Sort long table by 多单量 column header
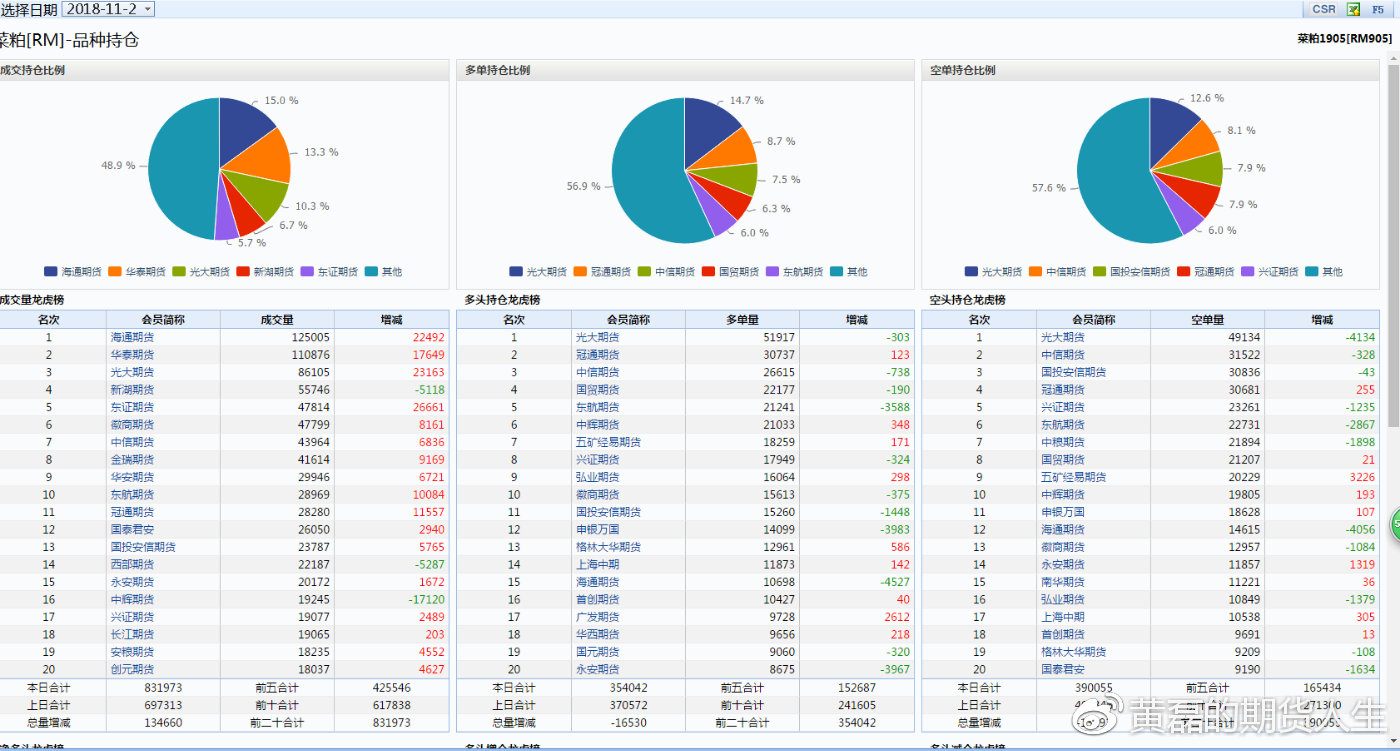Screen dimensions: 1400x751 (x=742, y=320)
